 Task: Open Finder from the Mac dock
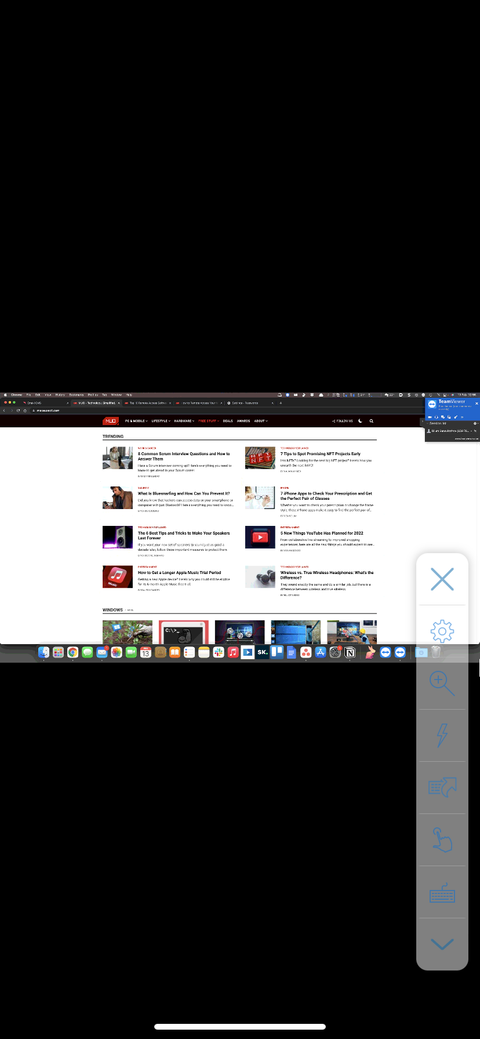coord(44,652)
